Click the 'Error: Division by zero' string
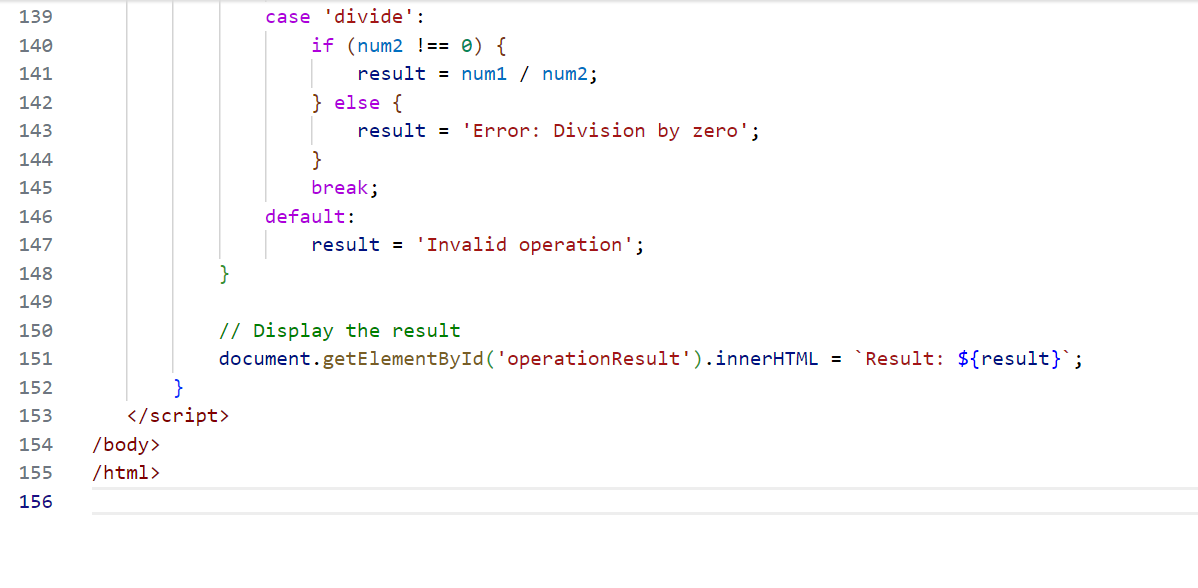The height and width of the screenshot is (588, 1198). click(605, 131)
